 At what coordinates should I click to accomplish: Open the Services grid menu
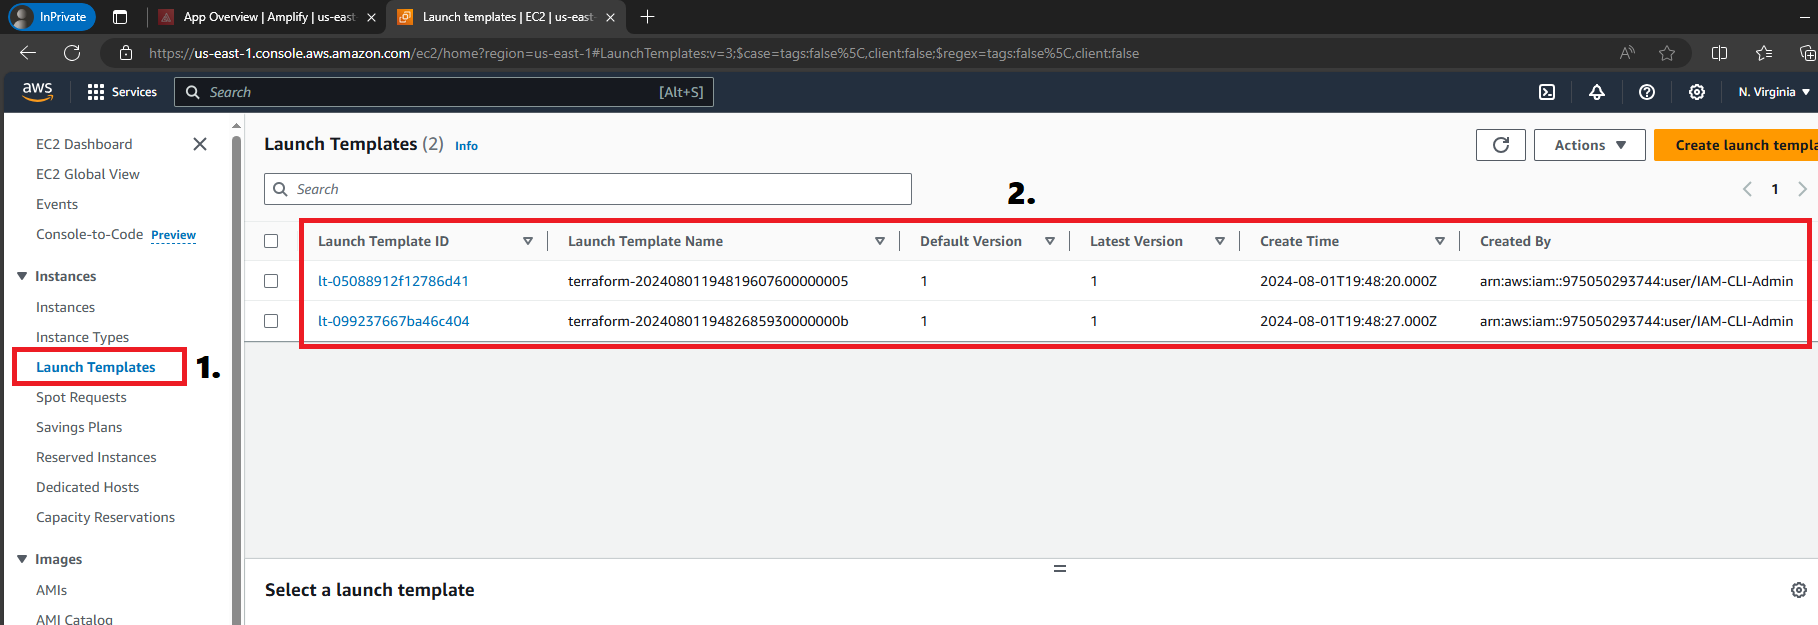(x=122, y=92)
